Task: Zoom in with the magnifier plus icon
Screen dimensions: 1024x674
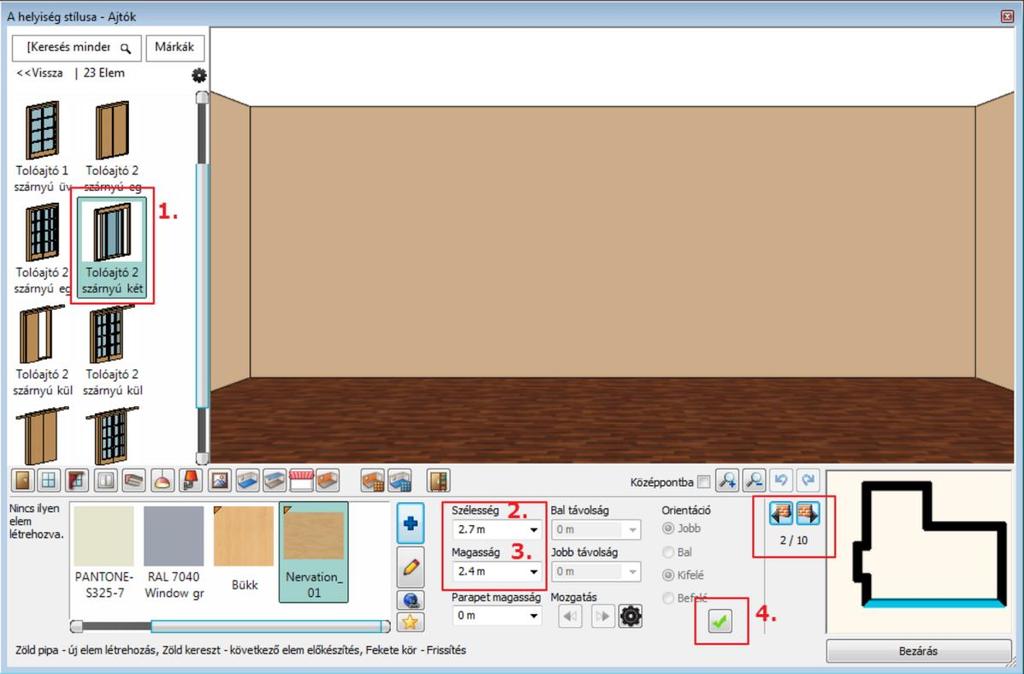Action: 727,481
